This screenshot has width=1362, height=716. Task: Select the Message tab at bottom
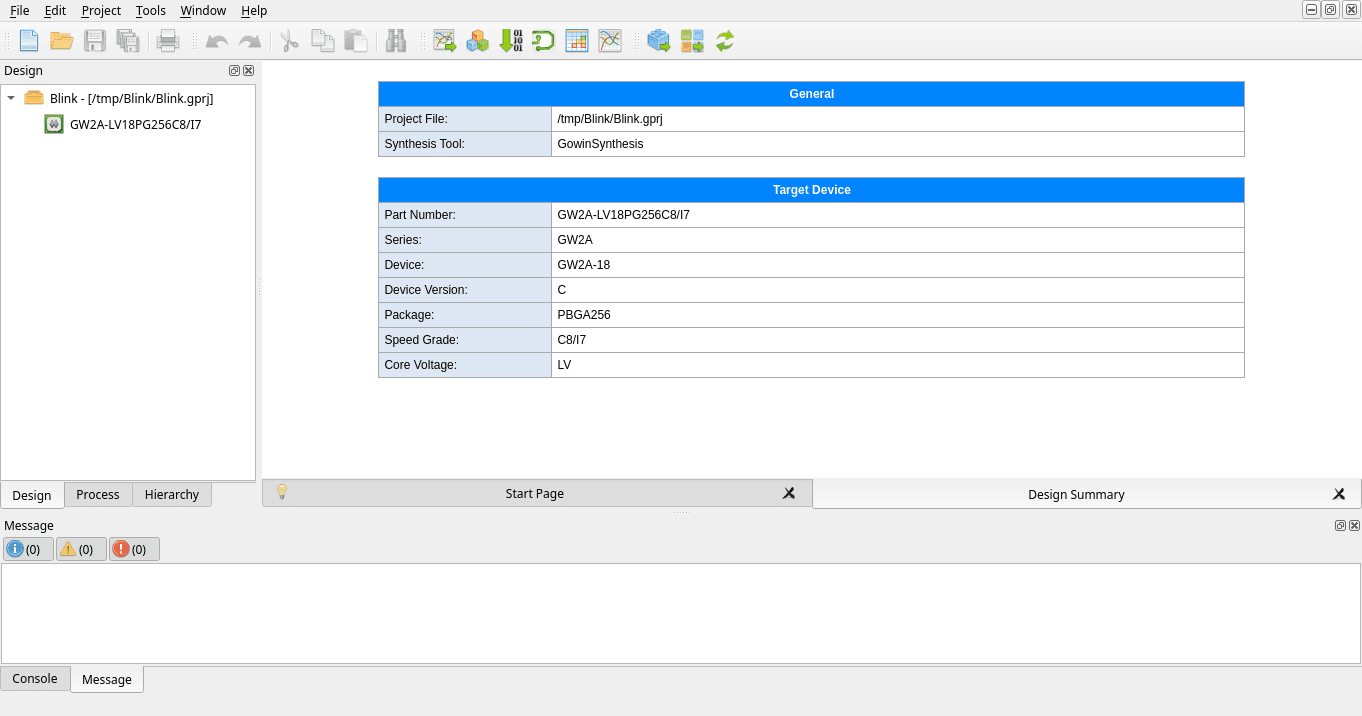(107, 679)
